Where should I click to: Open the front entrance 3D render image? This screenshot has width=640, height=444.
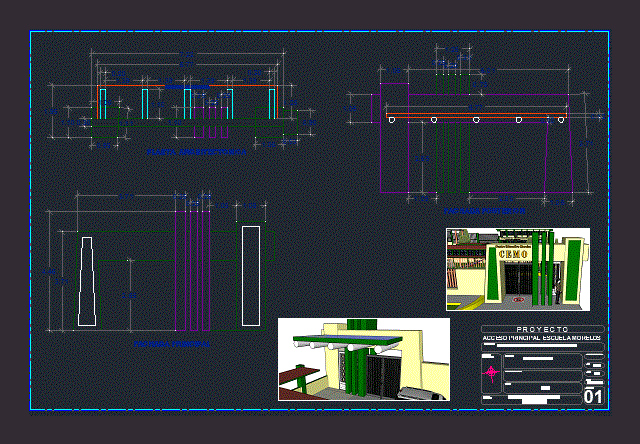pos(517,268)
